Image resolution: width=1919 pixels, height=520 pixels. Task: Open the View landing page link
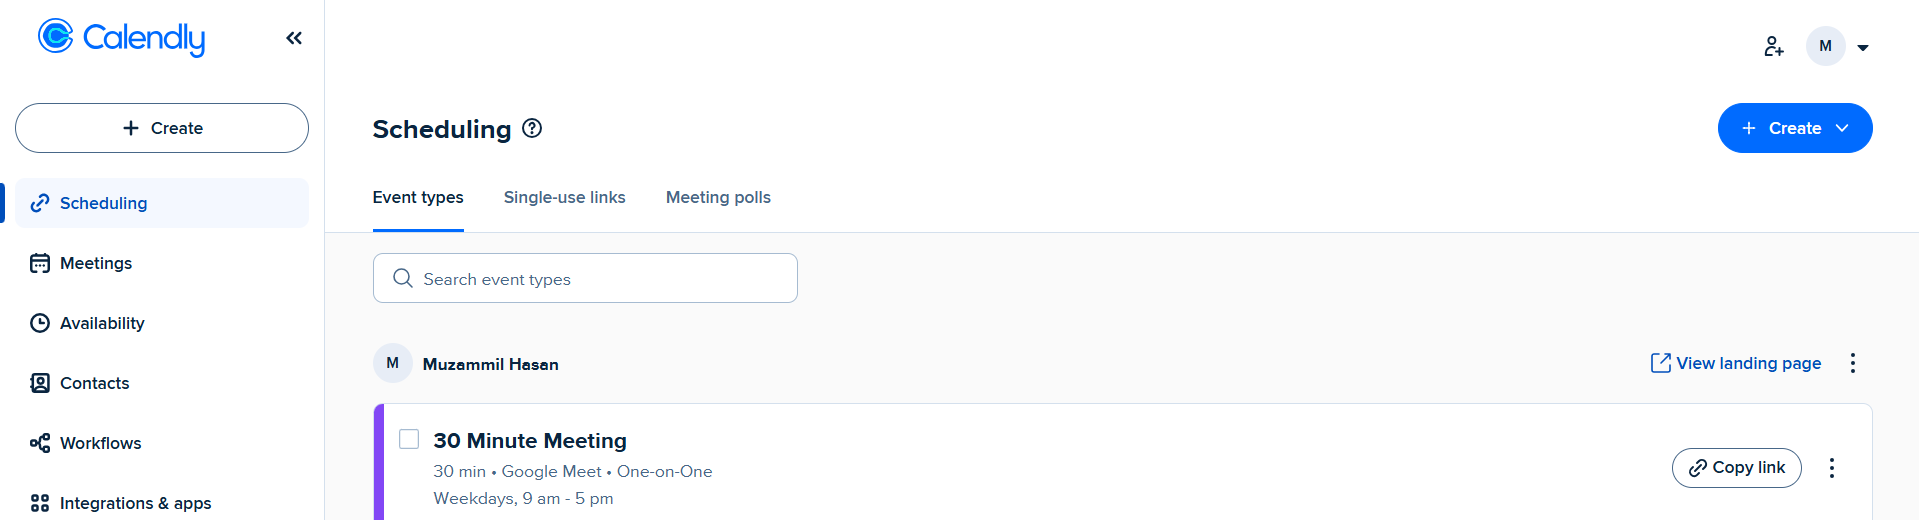click(x=1735, y=363)
